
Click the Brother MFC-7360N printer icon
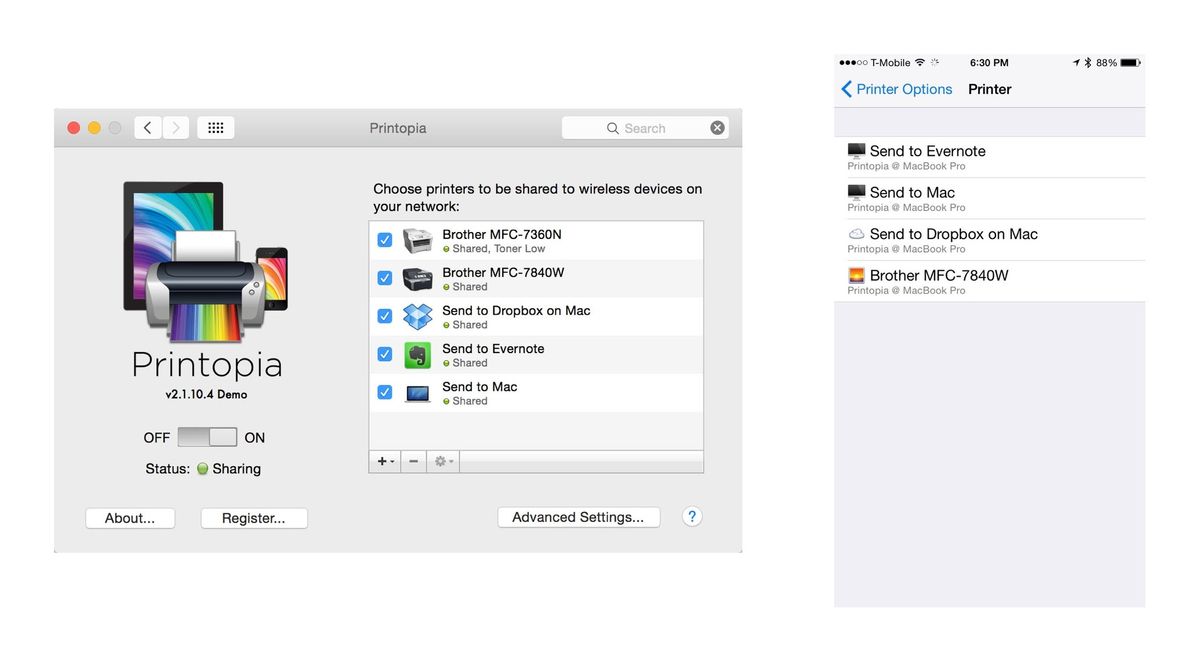tap(417, 240)
